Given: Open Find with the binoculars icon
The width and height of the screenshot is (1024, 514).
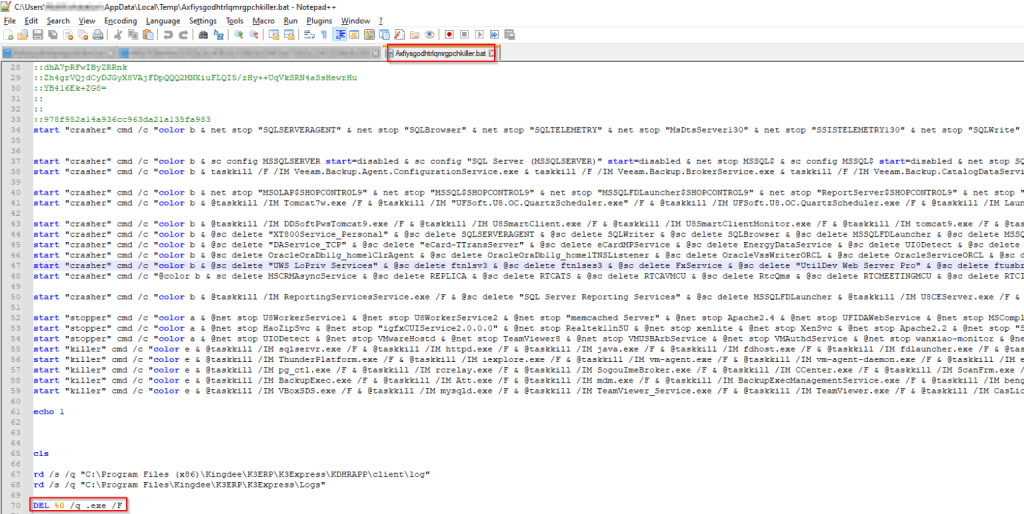Looking at the screenshot, I should (x=203, y=35).
